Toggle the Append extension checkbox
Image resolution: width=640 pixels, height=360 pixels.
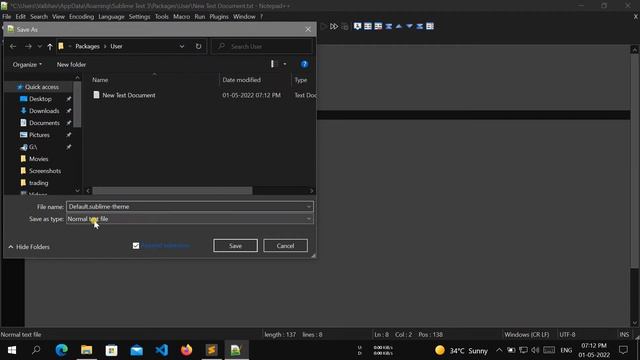point(136,246)
